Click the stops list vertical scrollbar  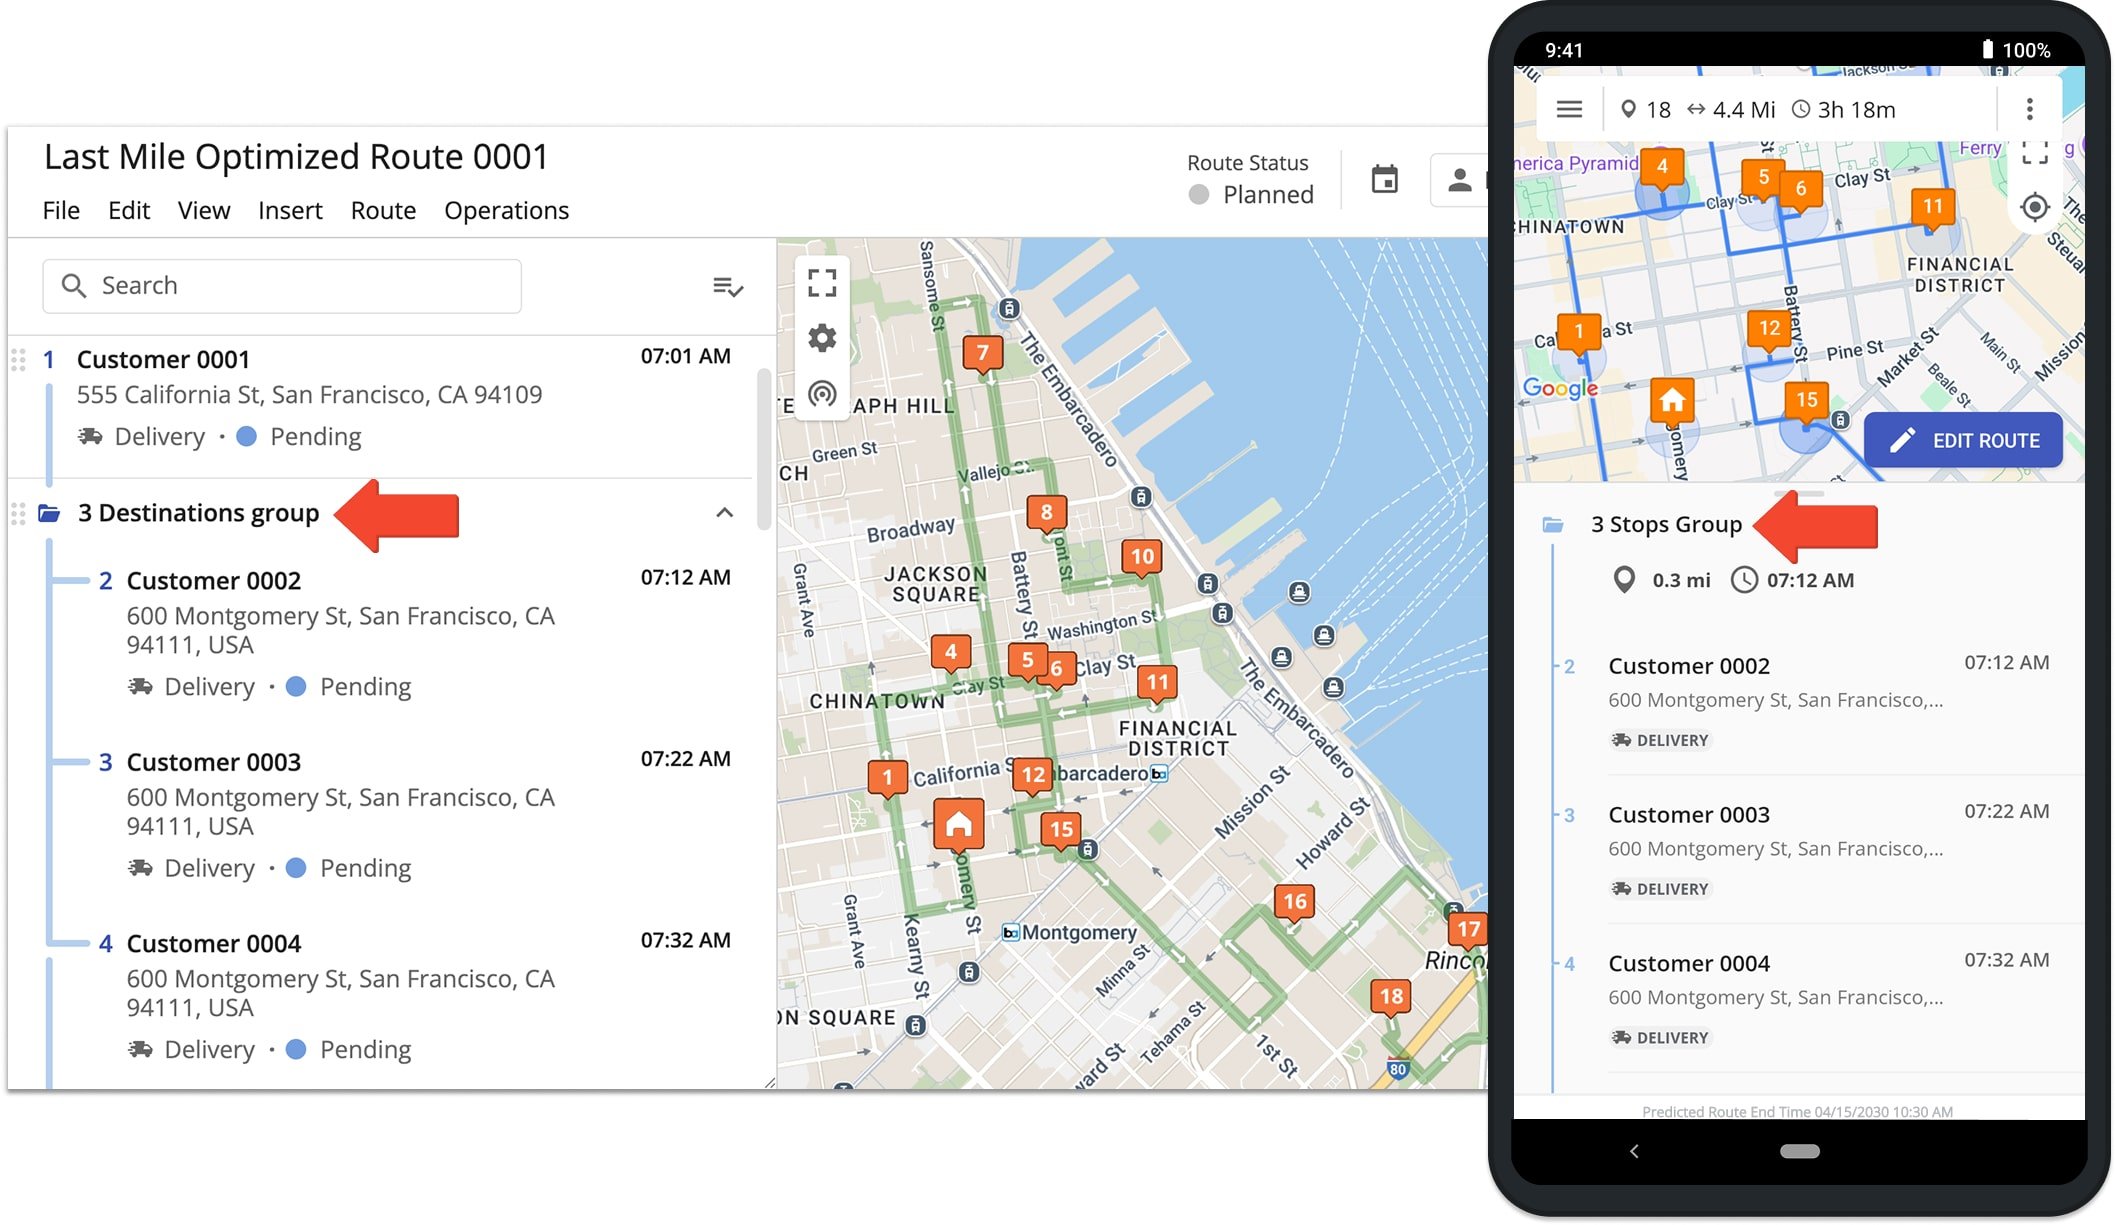point(764,450)
